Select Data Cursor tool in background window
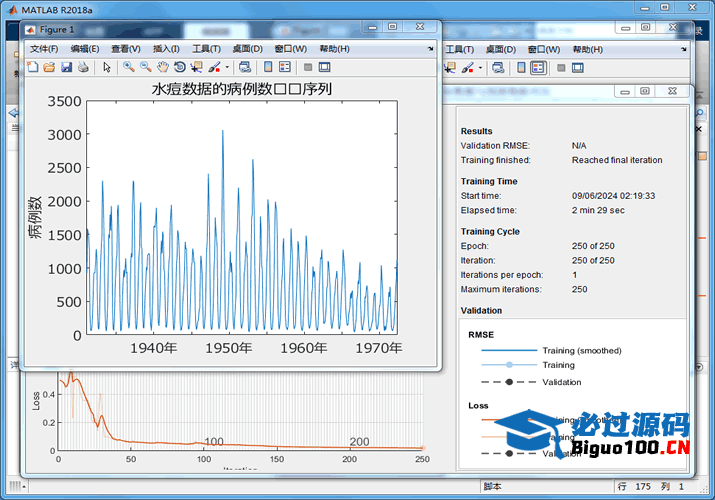This screenshot has height=500, width=715. click(450, 68)
